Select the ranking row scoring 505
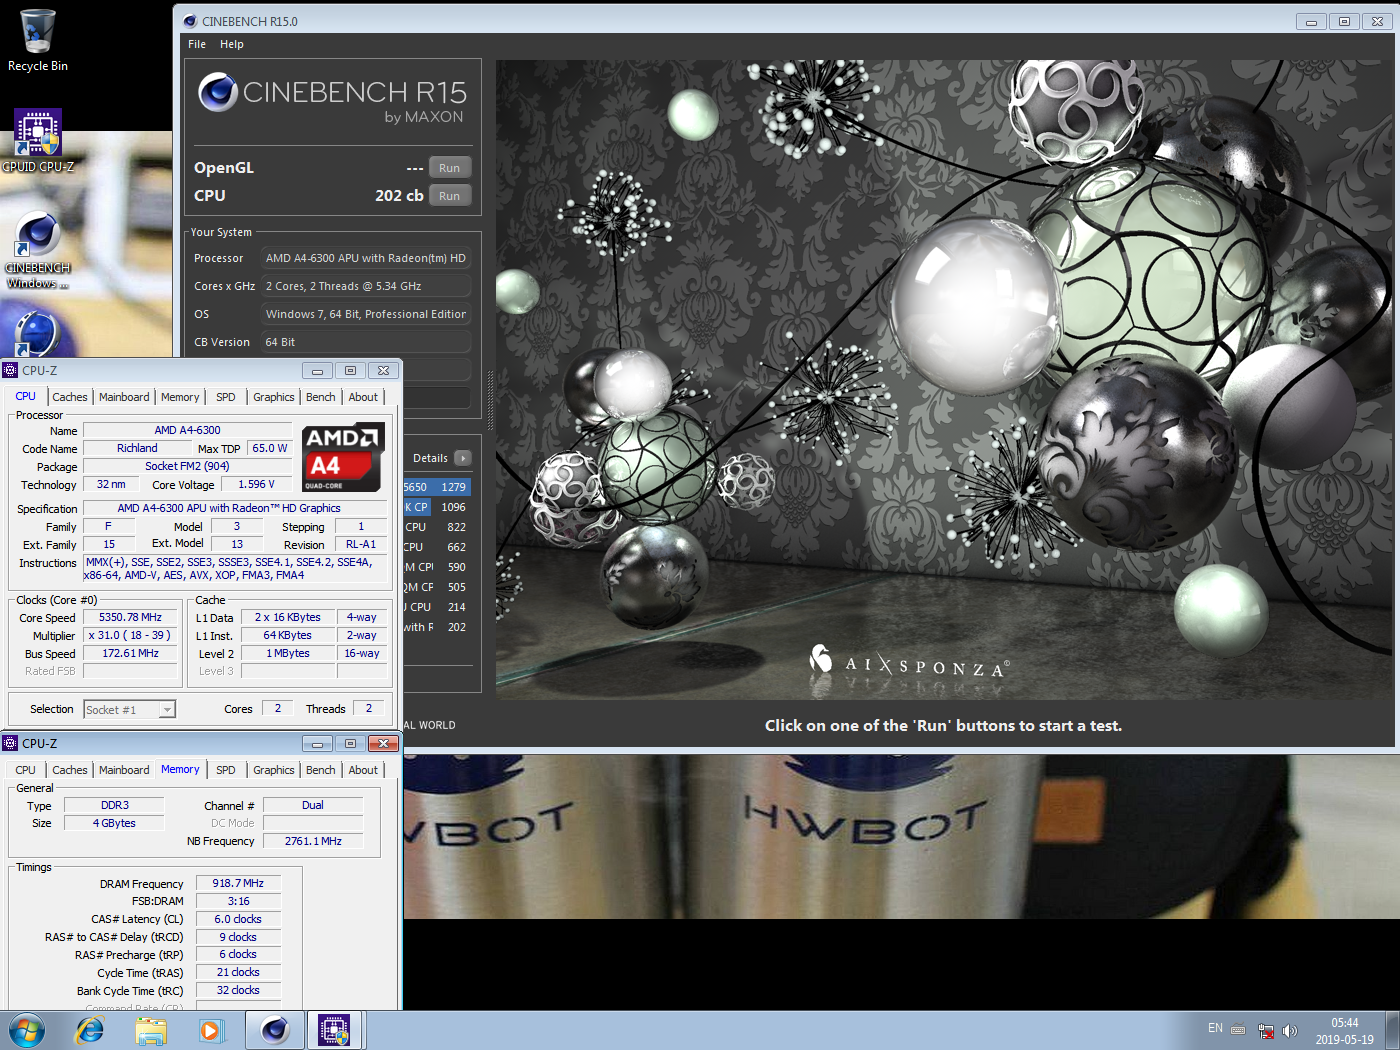This screenshot has width=1400, height=1050. point(436,587)
